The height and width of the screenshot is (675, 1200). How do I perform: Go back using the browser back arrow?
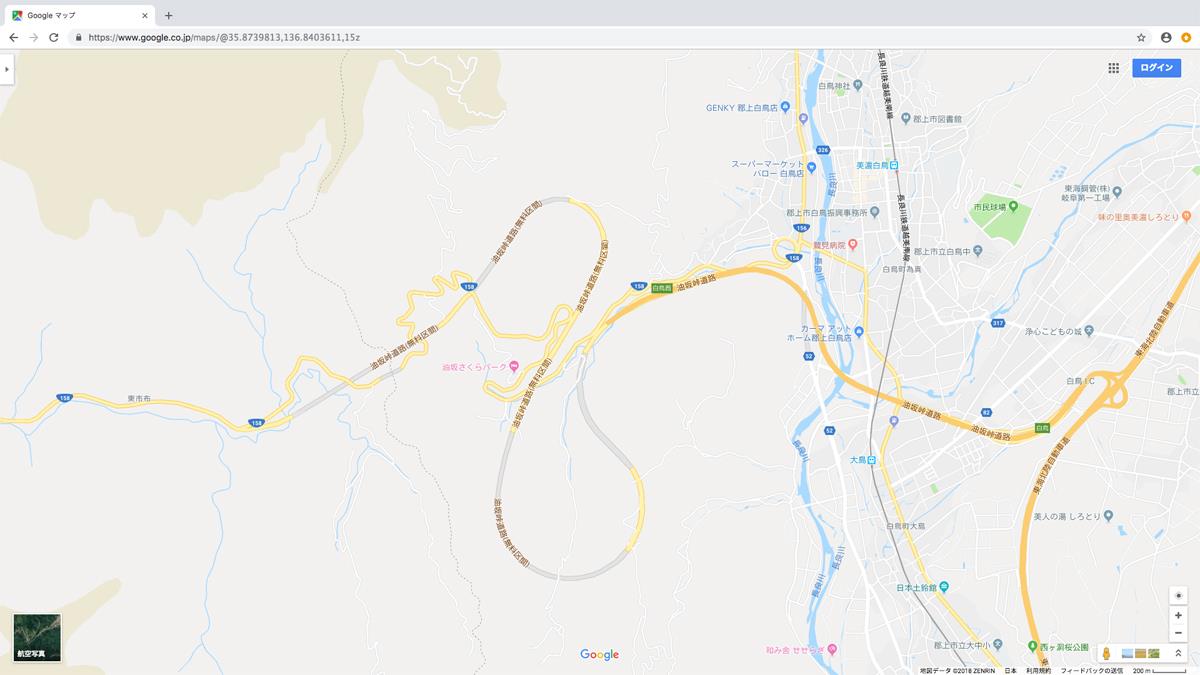point(13,37)
